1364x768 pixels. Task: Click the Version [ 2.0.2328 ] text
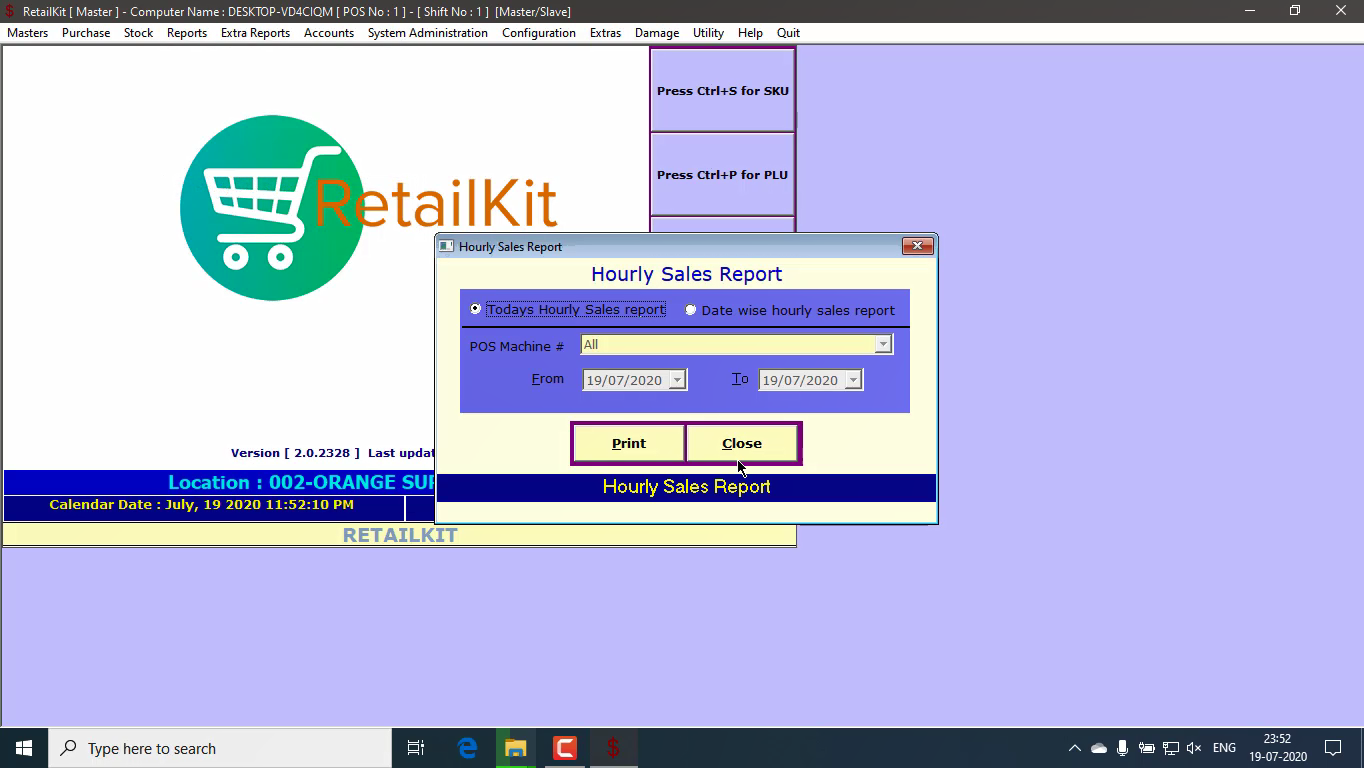(x=295, y=453)
